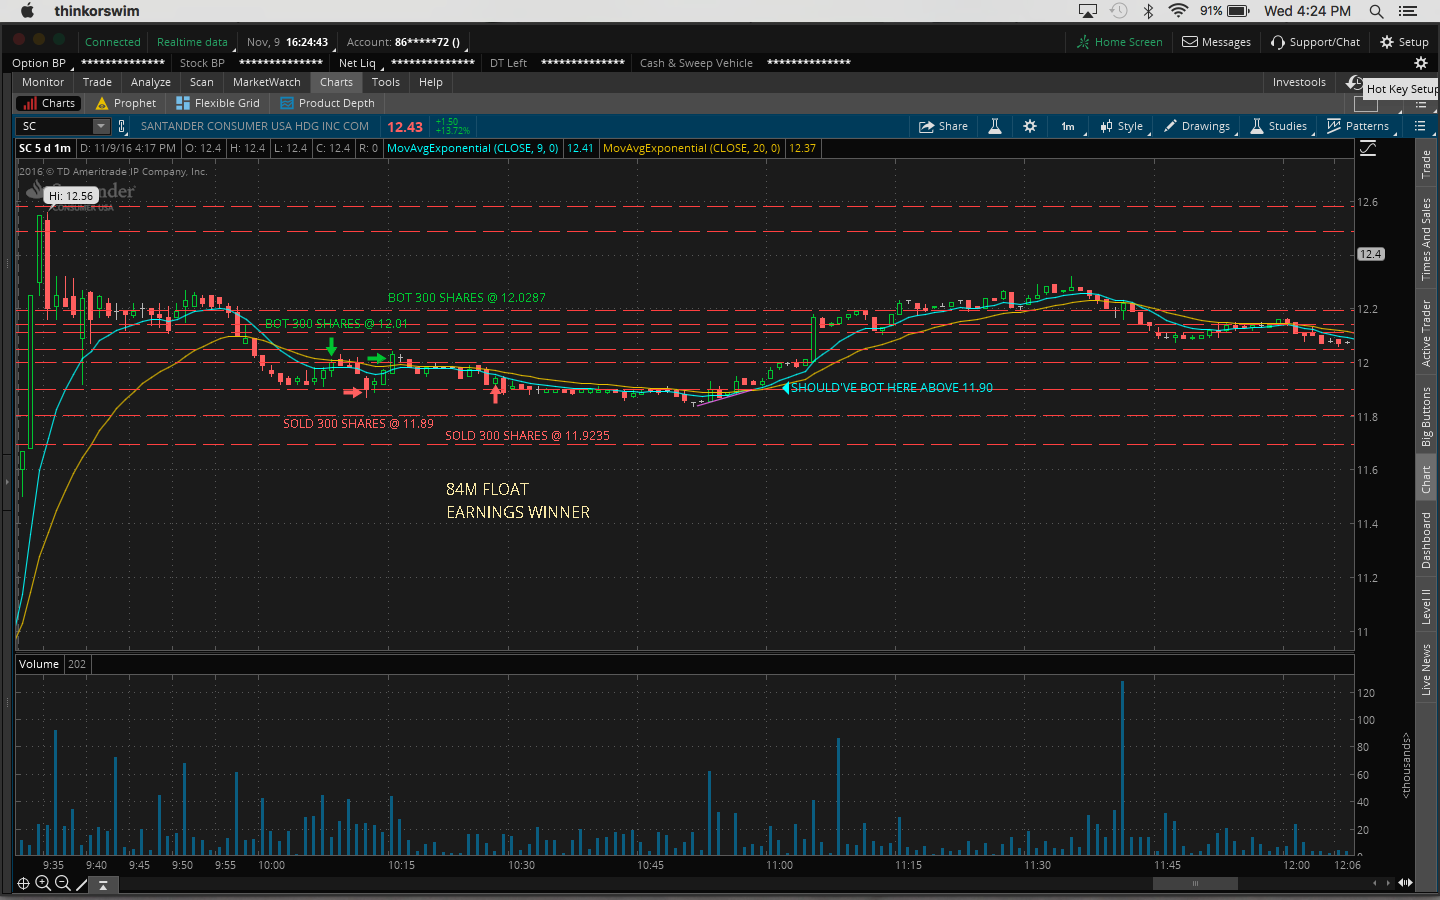Image resolution: width=1440 pixels, height=900 pixels.
Task: Open the Charts sub-tab with bar icon
Action: click(x=48, y=103)
